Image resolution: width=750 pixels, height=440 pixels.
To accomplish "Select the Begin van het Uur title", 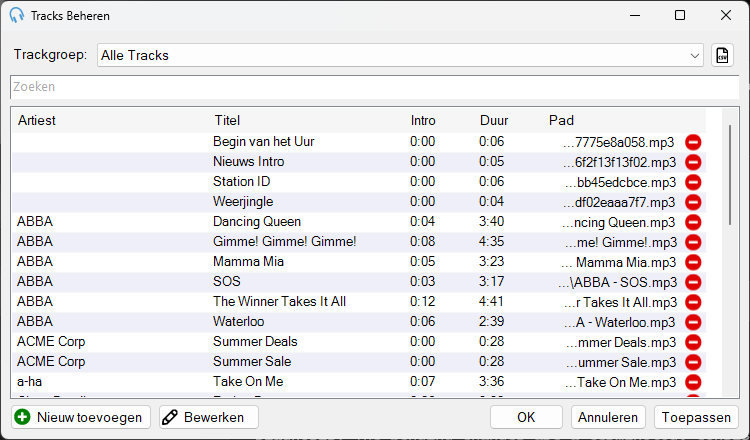I will click(x=264, y=142).
